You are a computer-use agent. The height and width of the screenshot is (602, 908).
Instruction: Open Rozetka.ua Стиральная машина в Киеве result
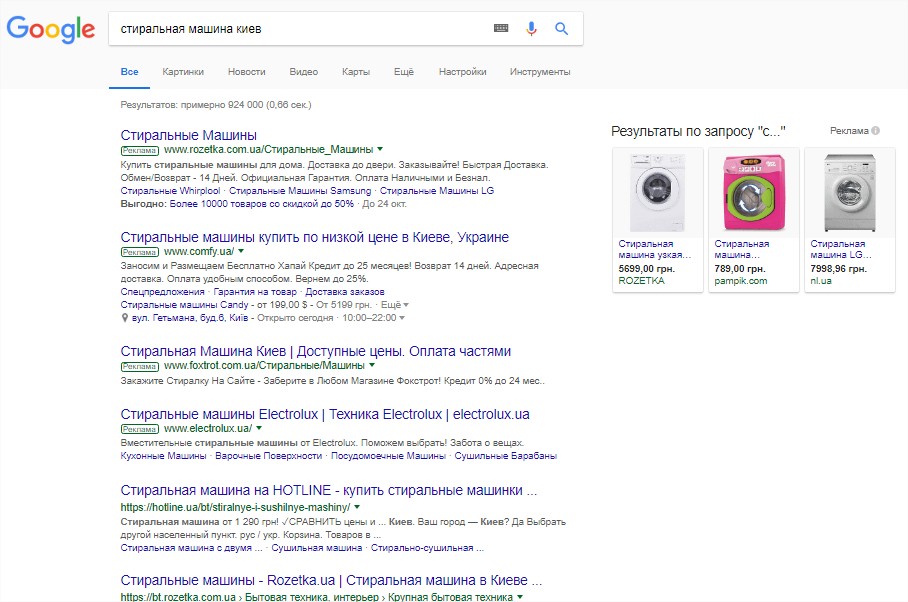pos(331,580)
